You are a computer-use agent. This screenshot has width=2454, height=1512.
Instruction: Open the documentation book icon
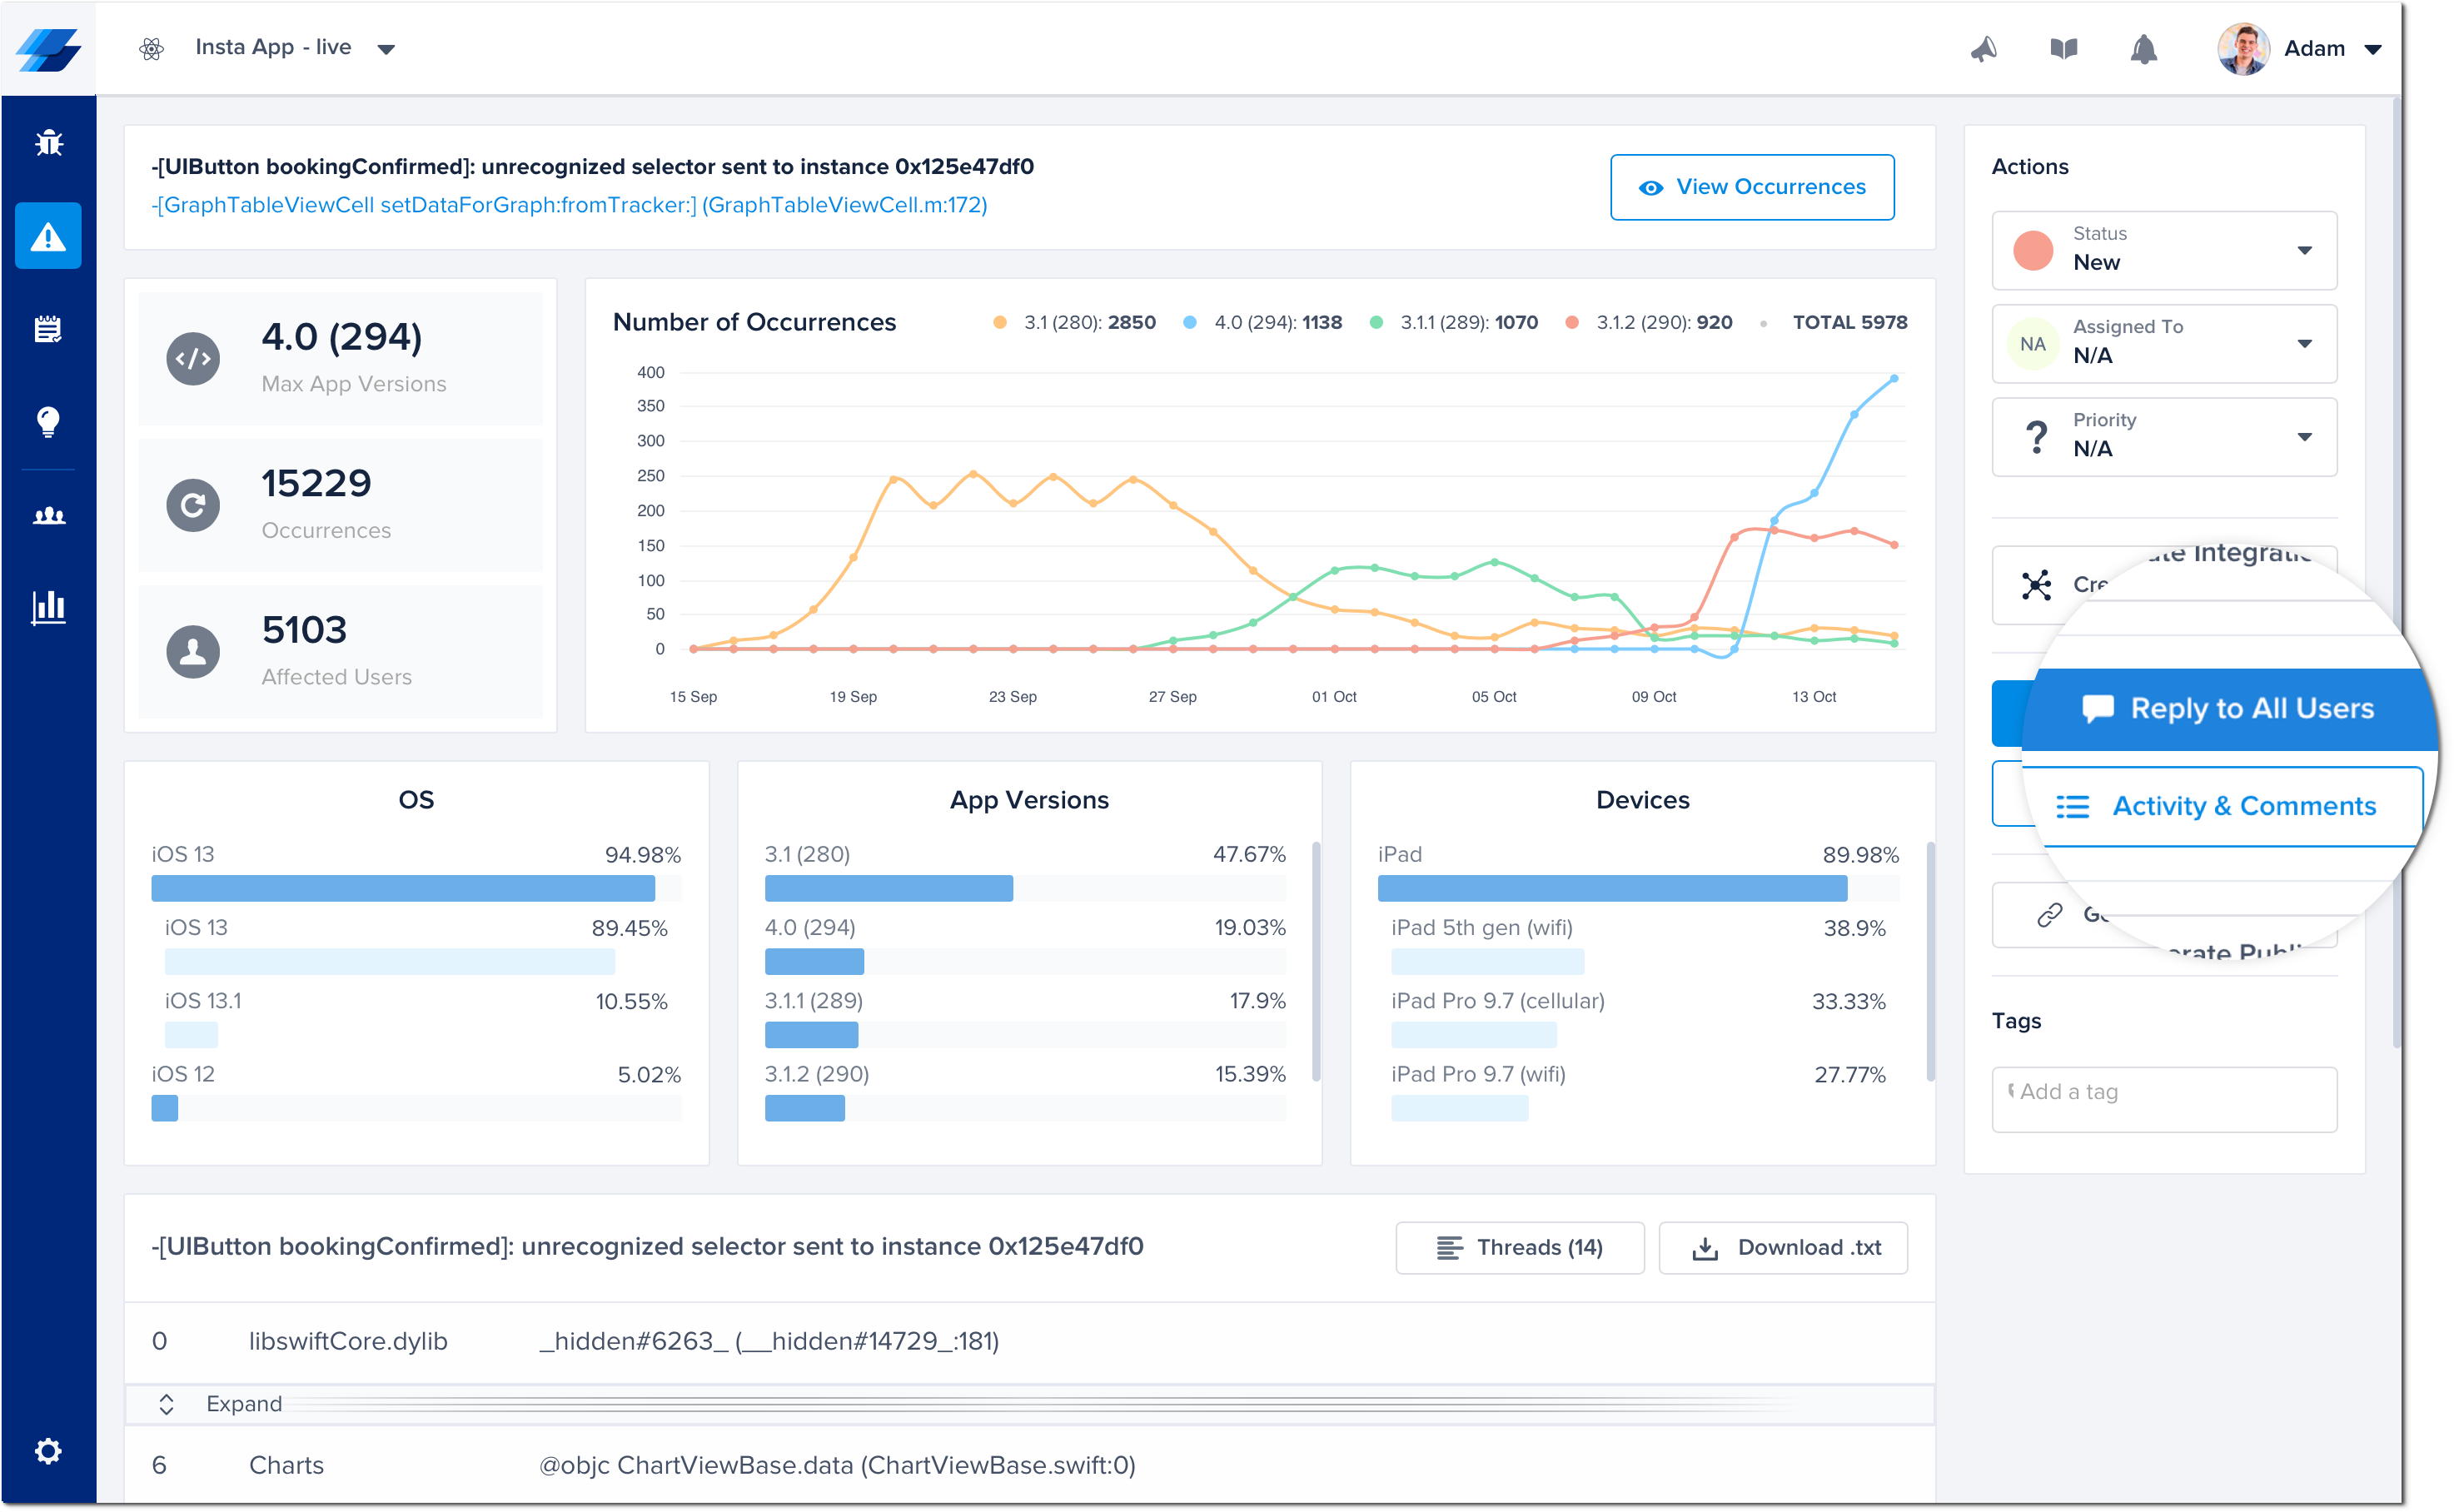pyautogui.click(x=2063, y=49)
